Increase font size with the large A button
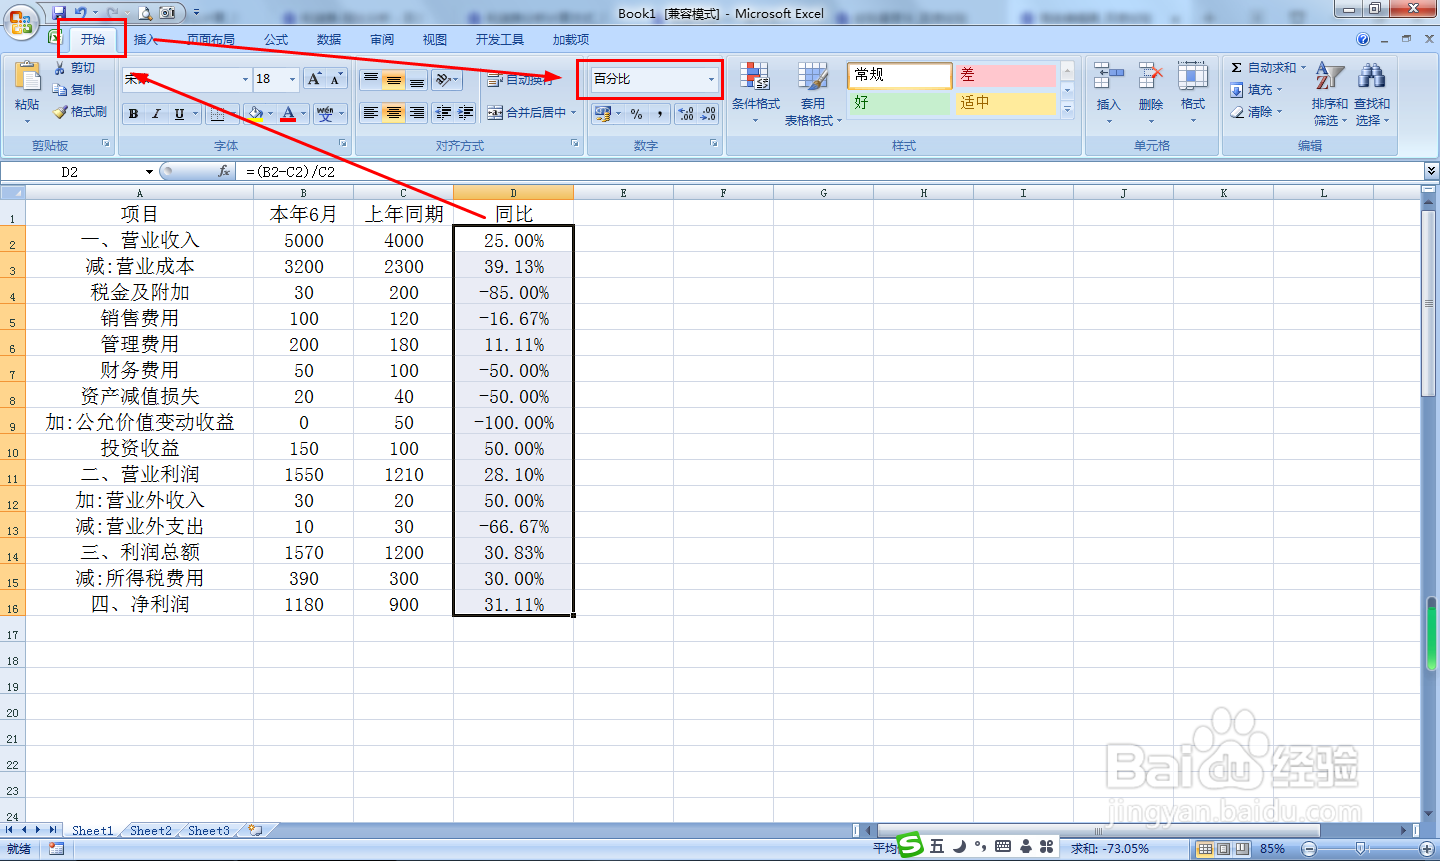Image resolution: width=1440 pixels, height=861 pixels. tap(314, 79)
